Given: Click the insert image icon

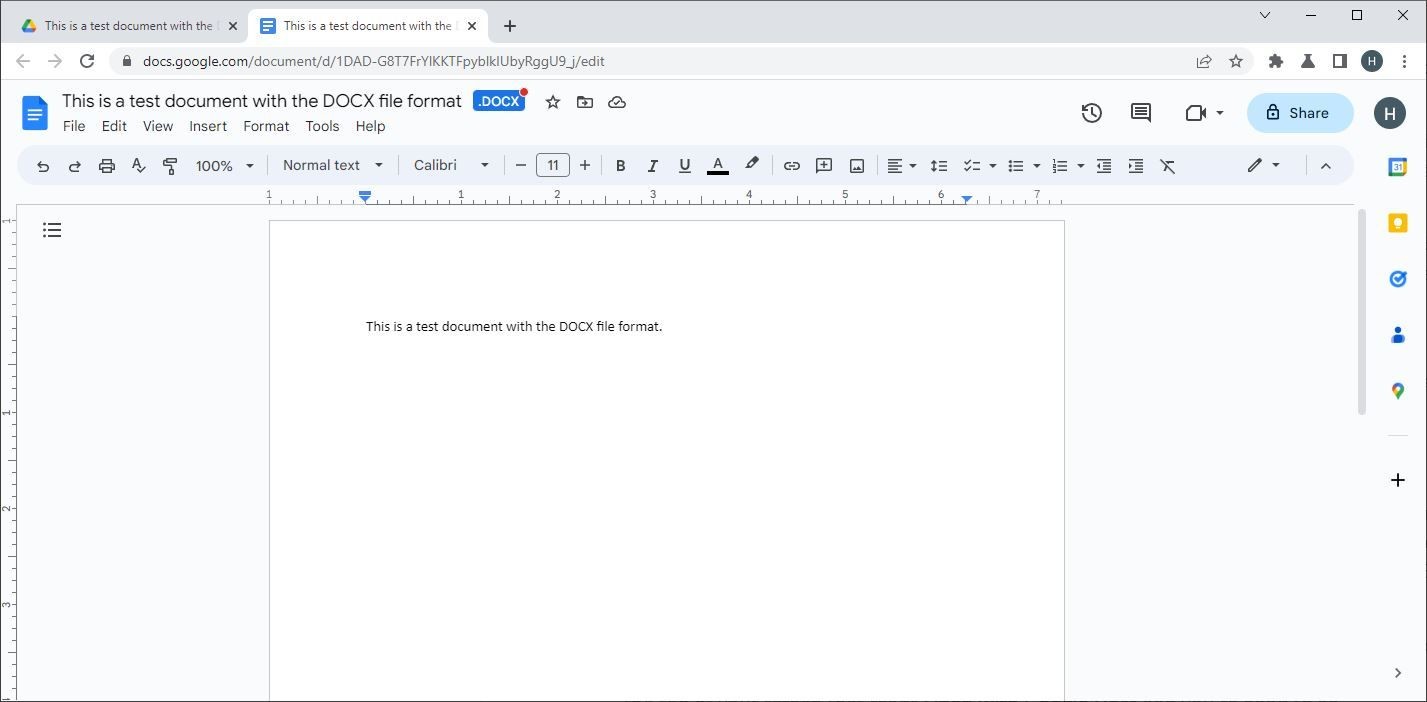Looking at the screenshot, I should [856, 166].
